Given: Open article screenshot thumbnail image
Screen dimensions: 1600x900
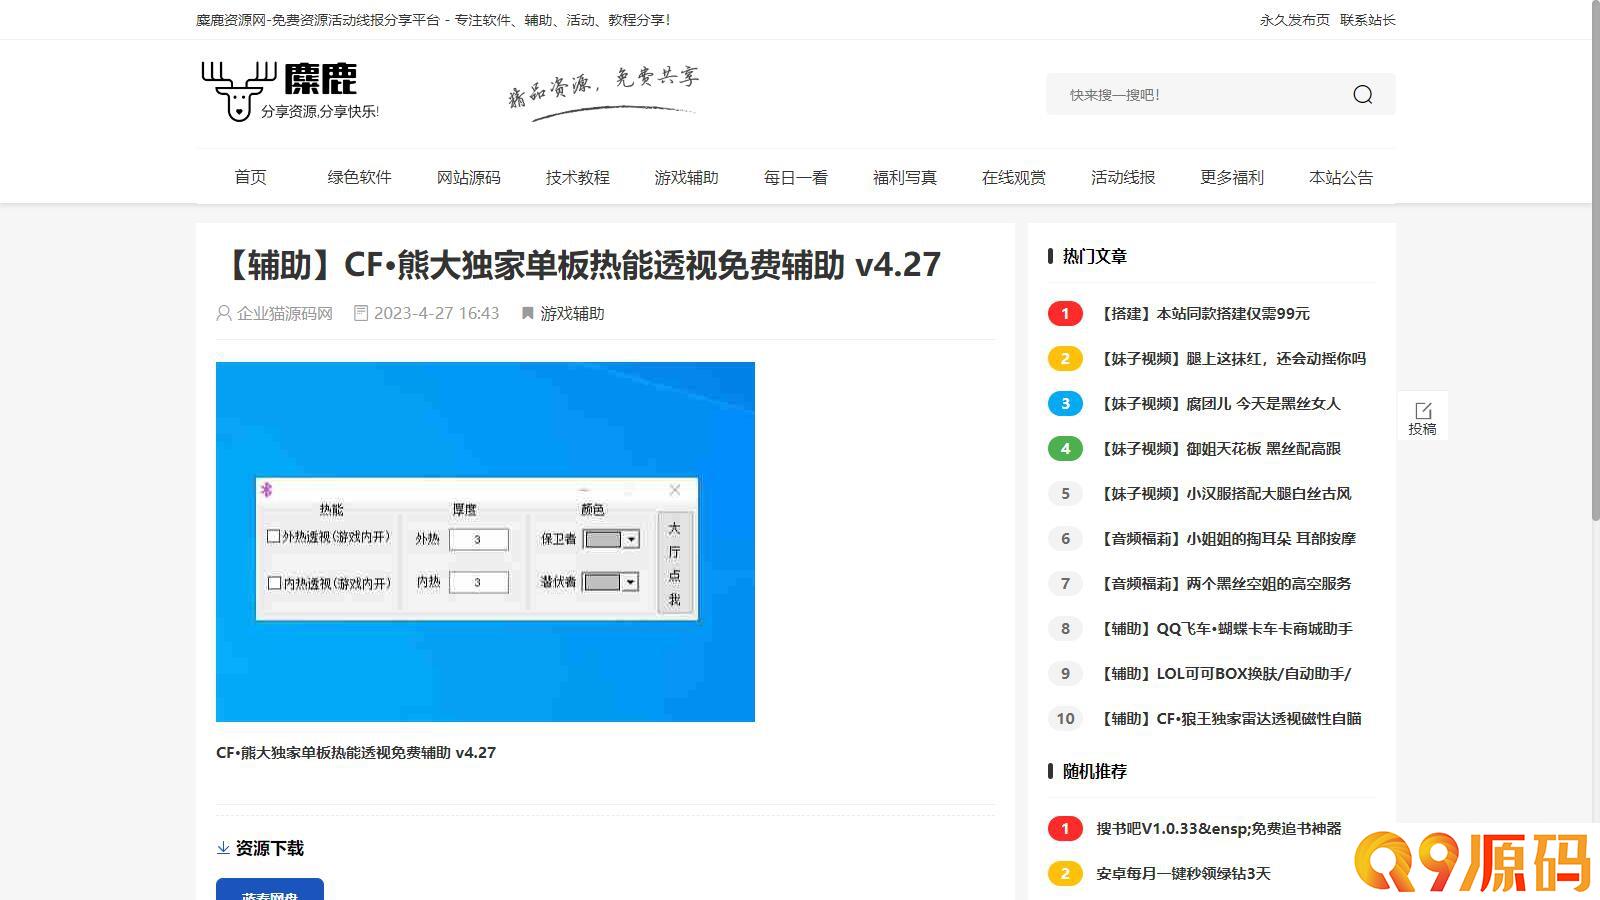Looking at the screenshot, I should click(x=485, y=542).
